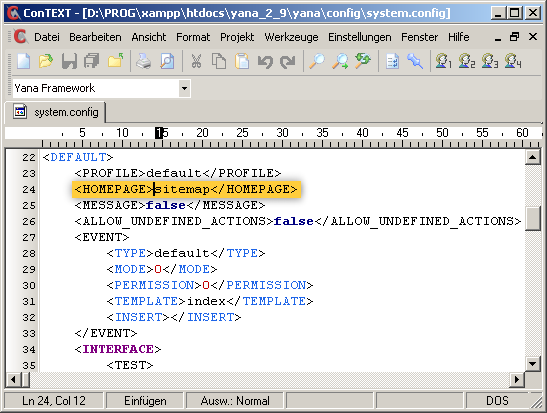Run user command 1 icon
The height and width of the screenshot is (413, 547).
click(443, 61)
